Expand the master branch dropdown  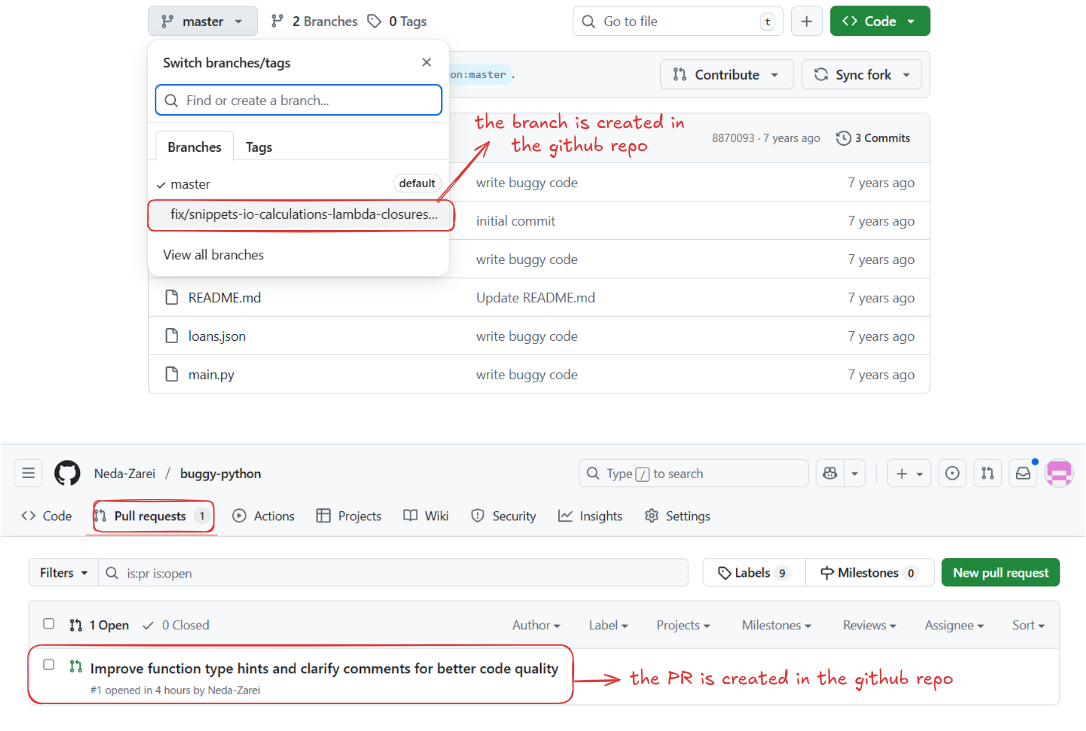point(202,21)
